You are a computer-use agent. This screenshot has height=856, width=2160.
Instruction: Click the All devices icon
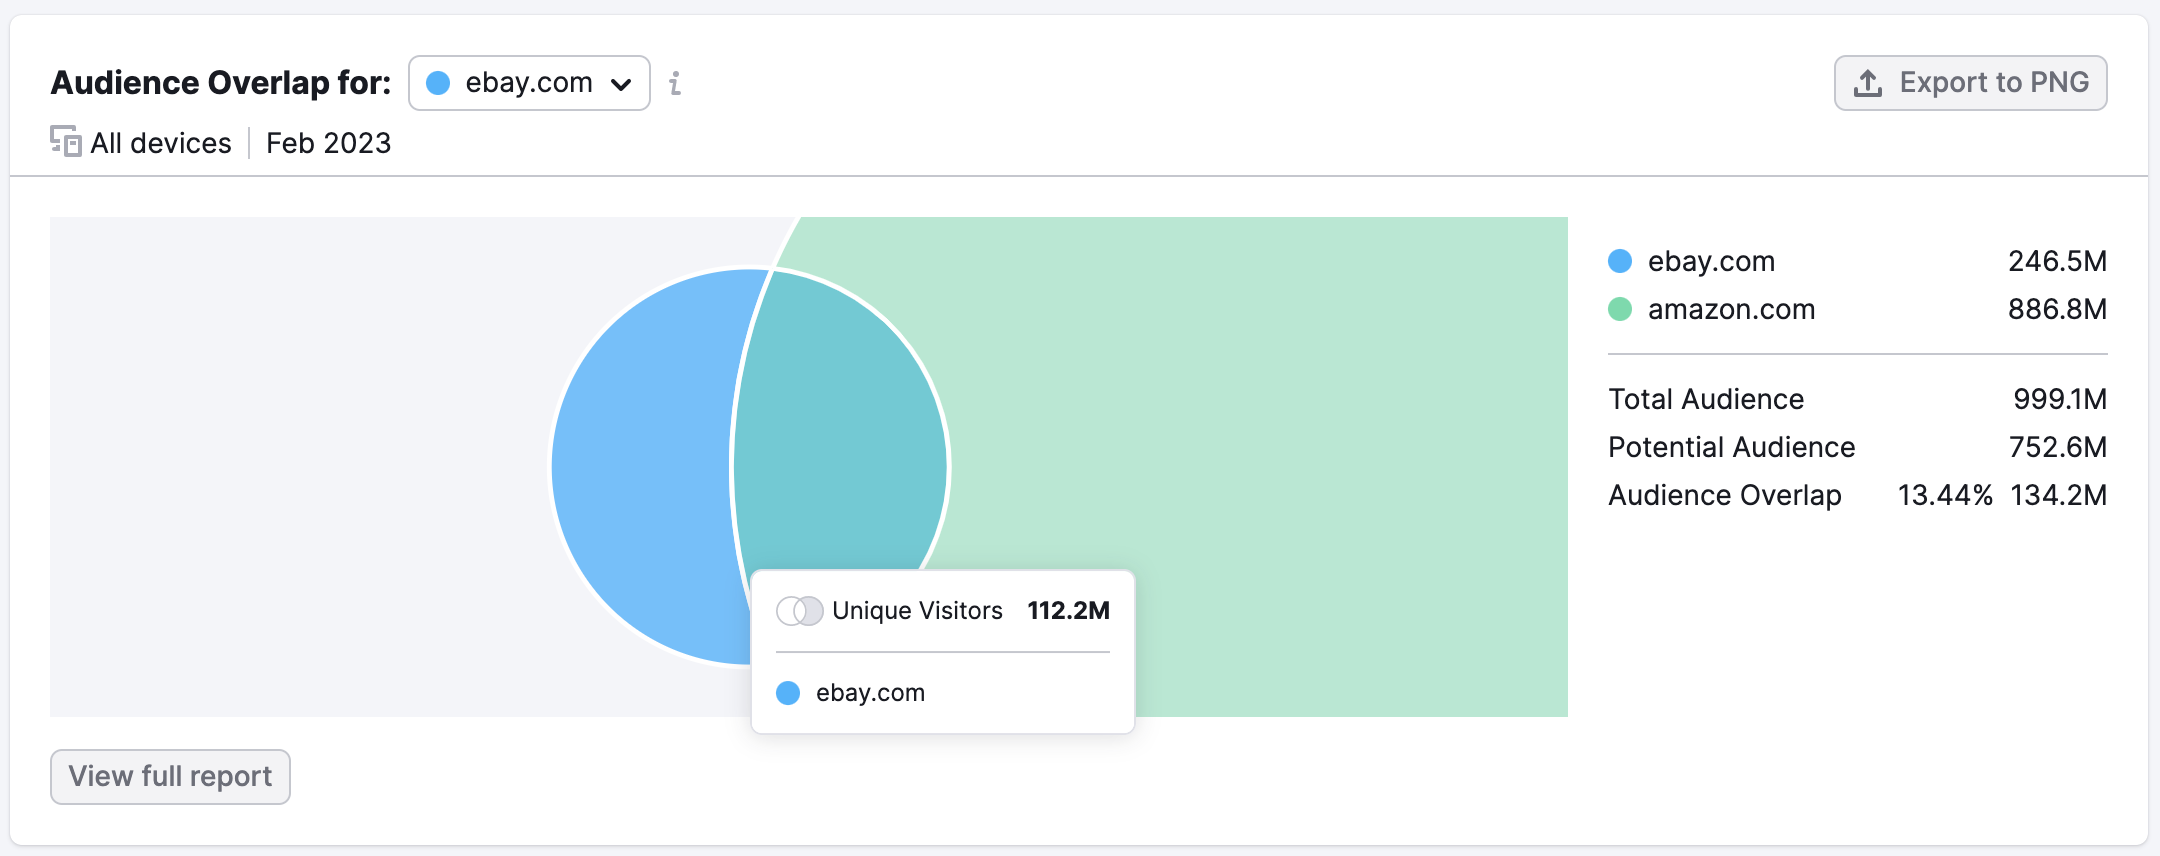[x=66, y=142]
